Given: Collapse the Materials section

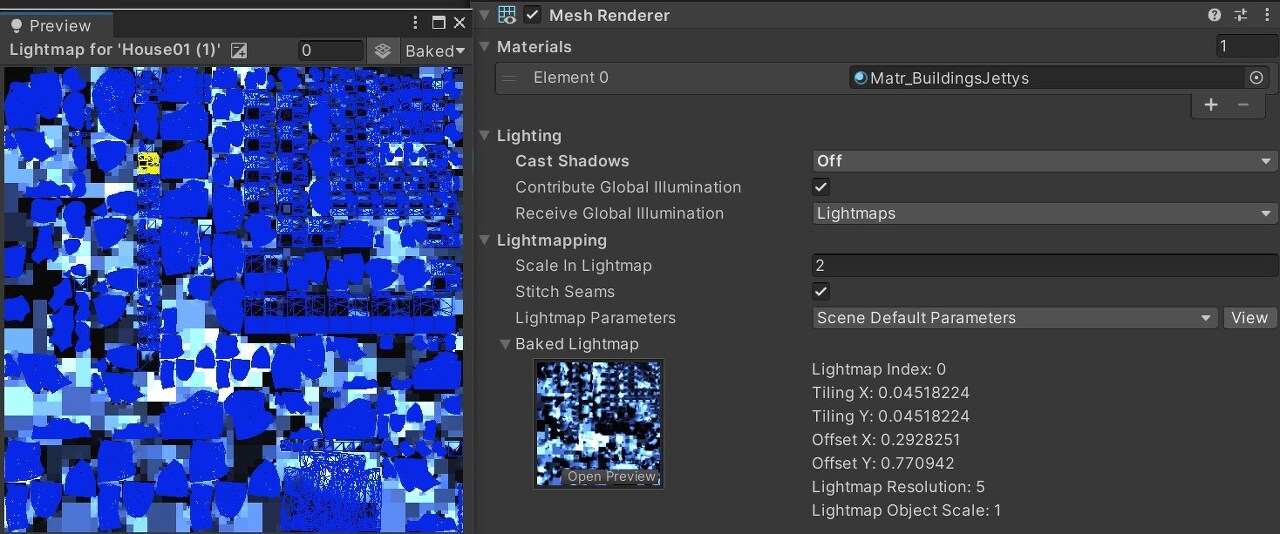Looking at the screenshot, I should 486,47.
